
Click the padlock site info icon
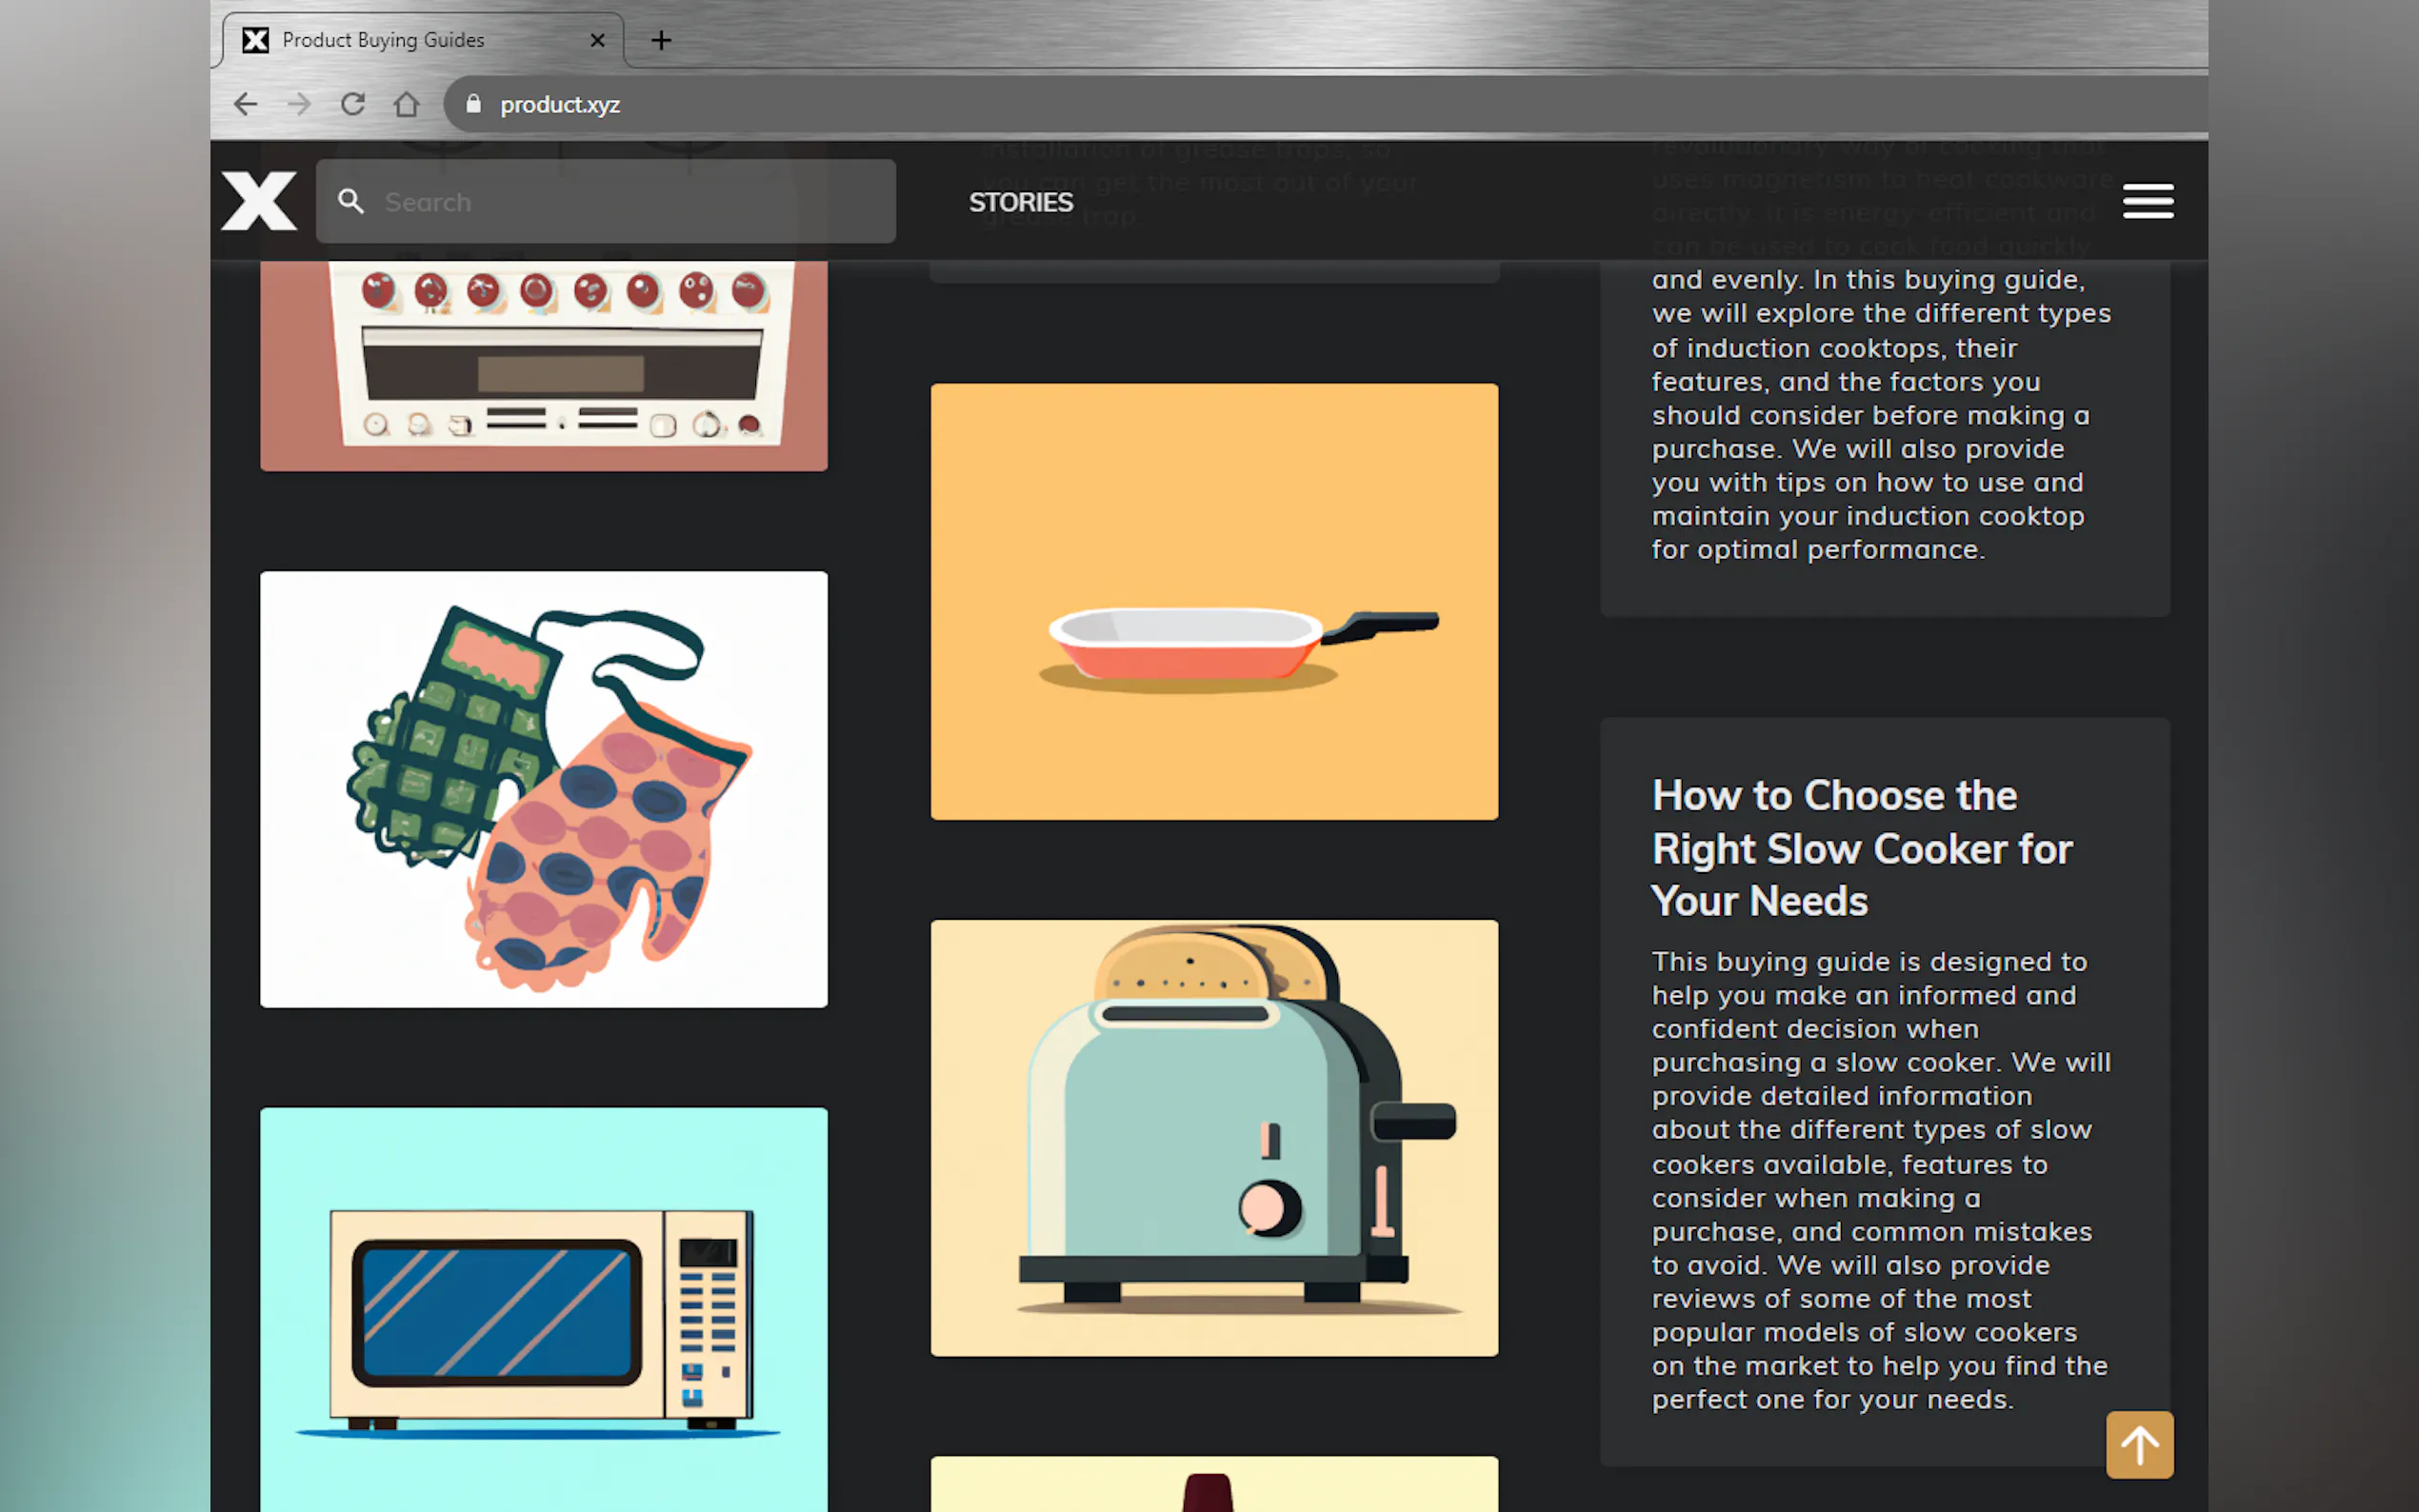474,104
